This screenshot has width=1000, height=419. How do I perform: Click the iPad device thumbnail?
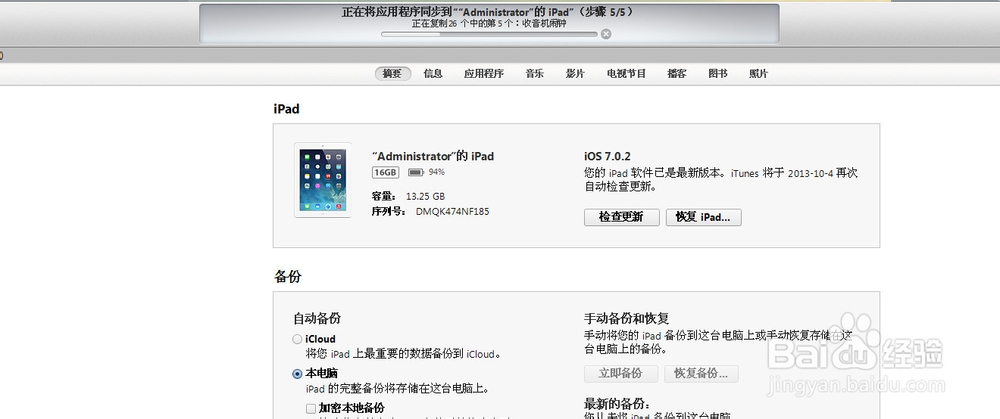[323, 180]
